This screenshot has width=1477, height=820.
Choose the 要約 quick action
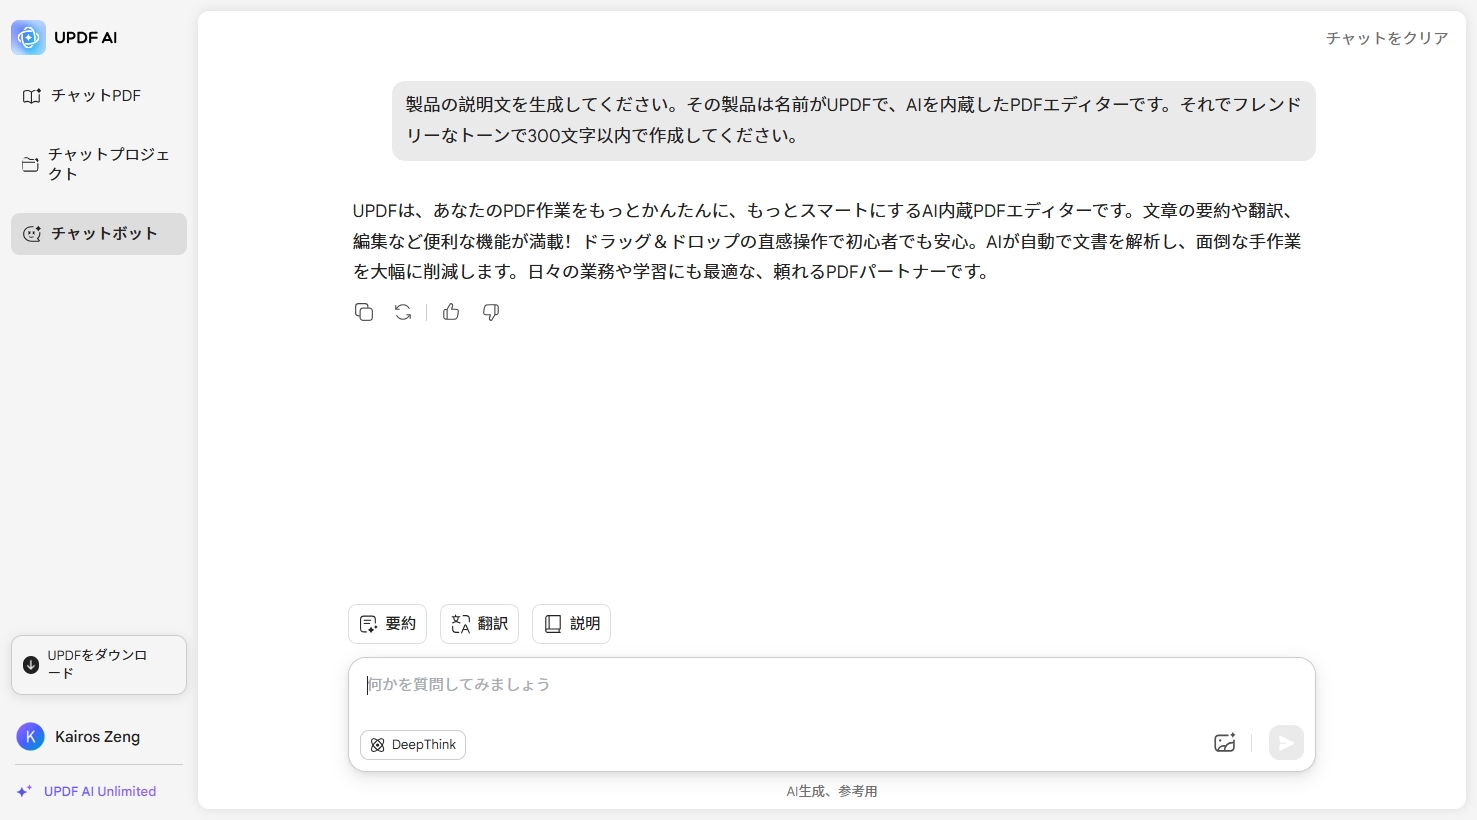click(387, 624)
